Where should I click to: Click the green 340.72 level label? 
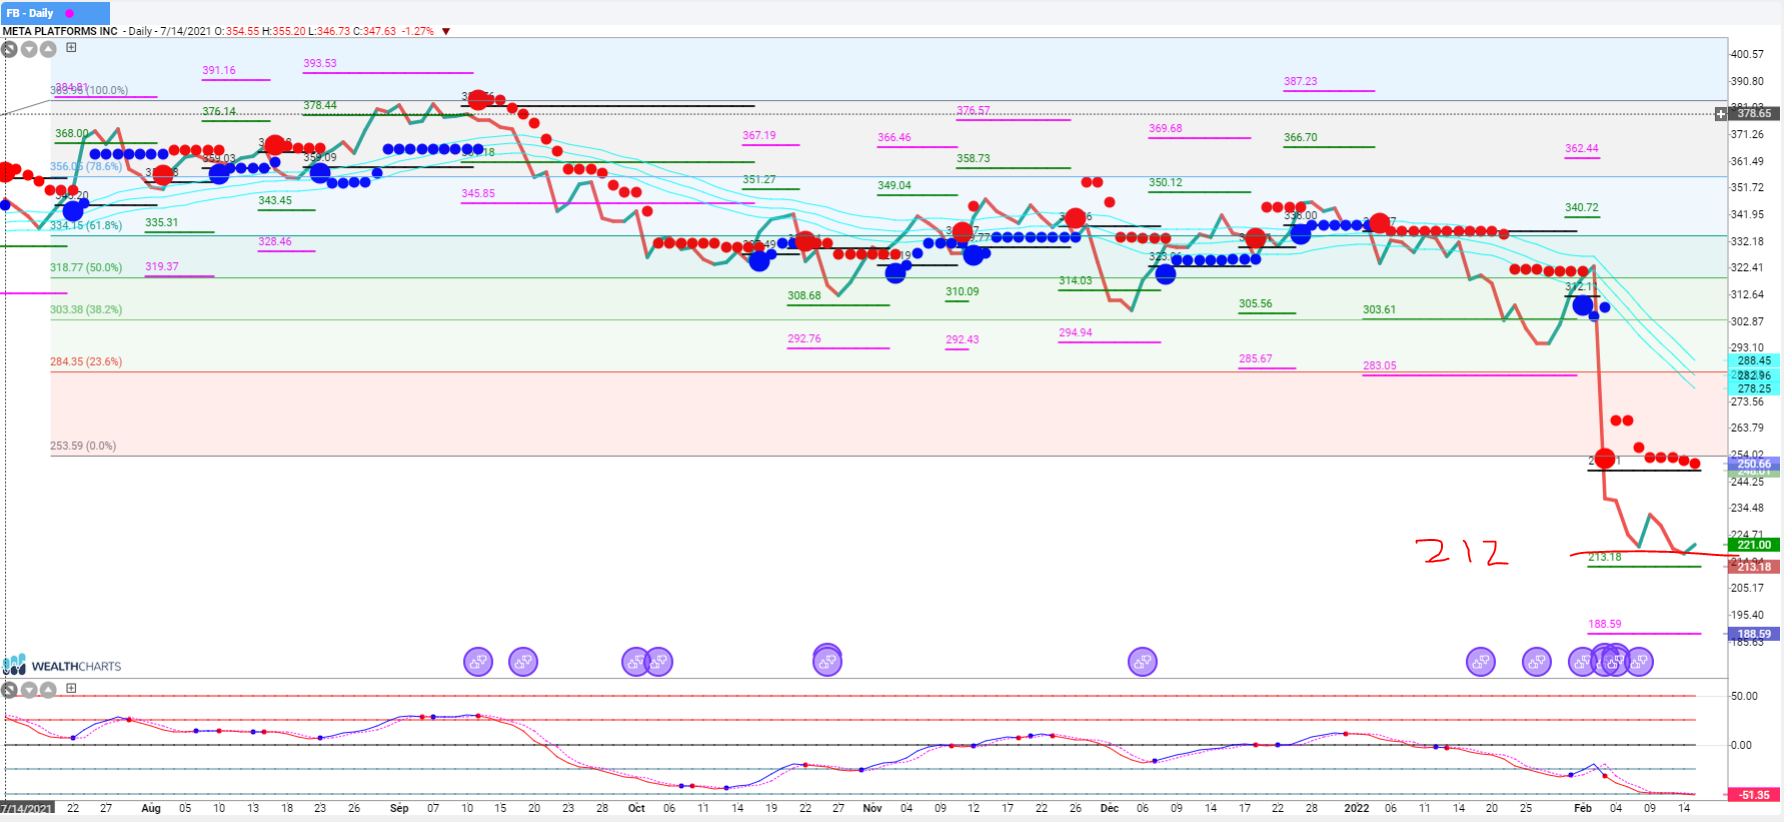tap(1582, 208)
